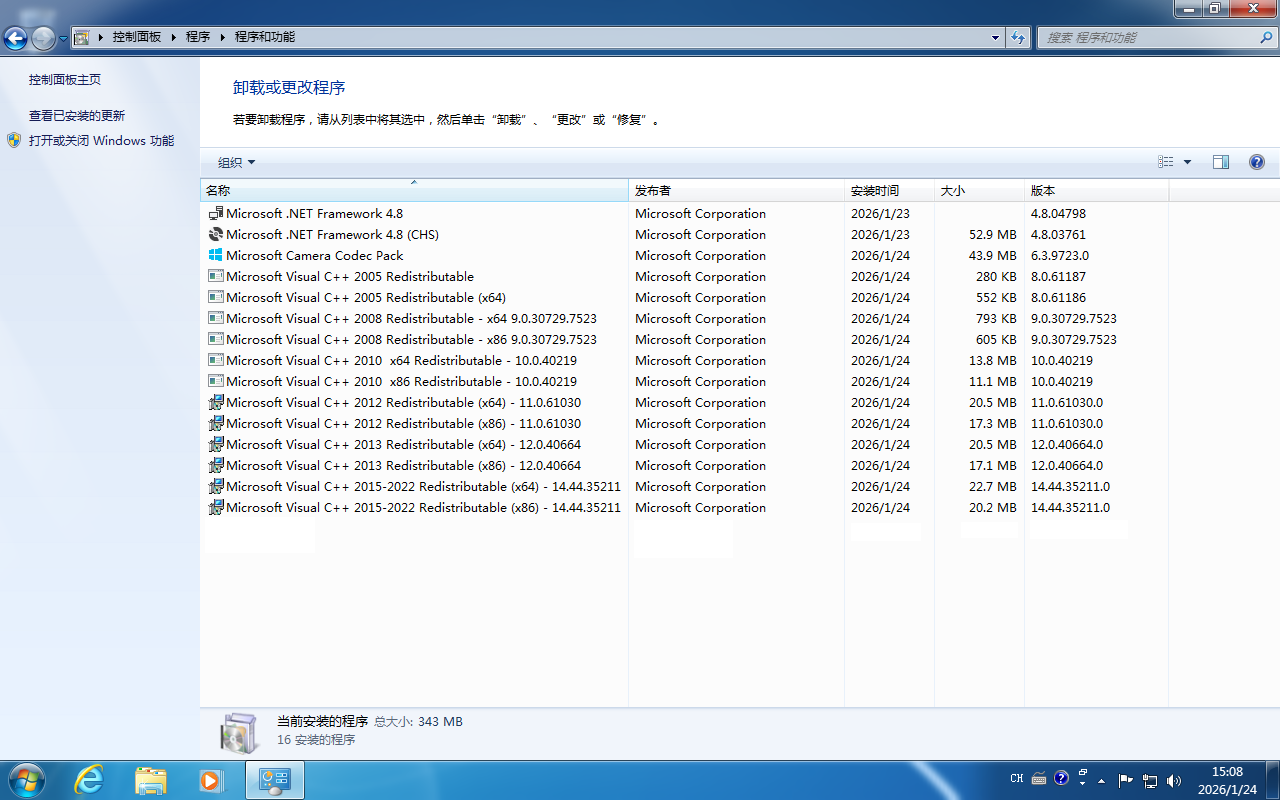1280x800 pixels.
Task: Open 打开或关闭 Windows 功能 link
Action: pyautogui.click(x=101, y=141)
